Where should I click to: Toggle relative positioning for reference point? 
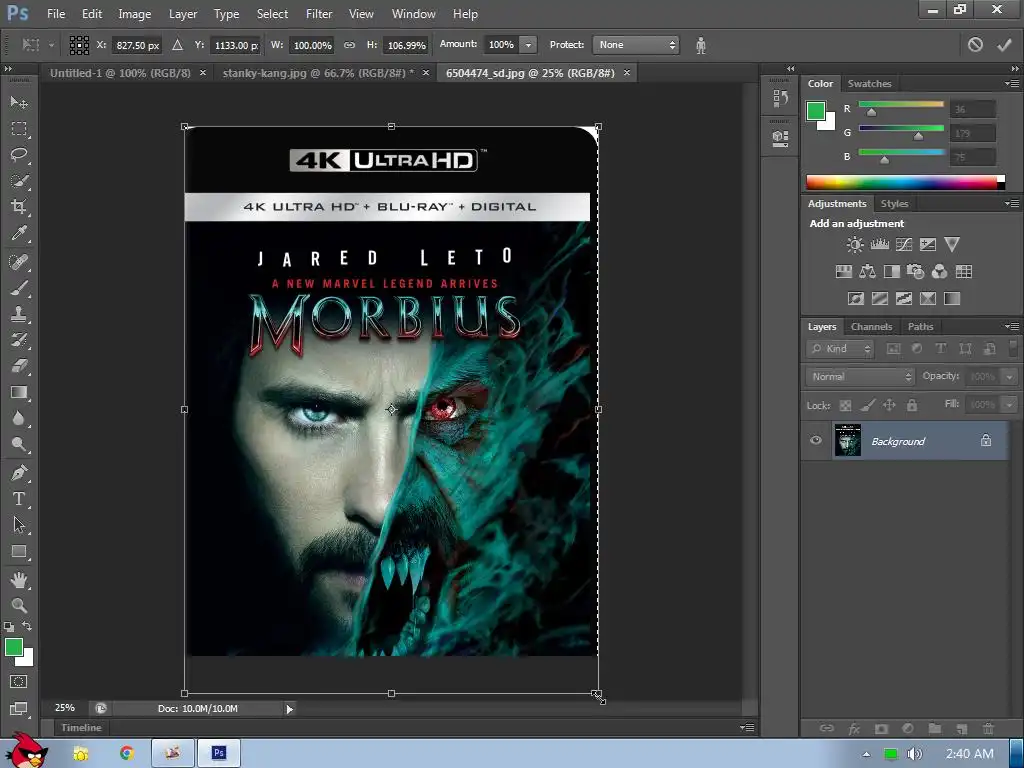point(177,45)
